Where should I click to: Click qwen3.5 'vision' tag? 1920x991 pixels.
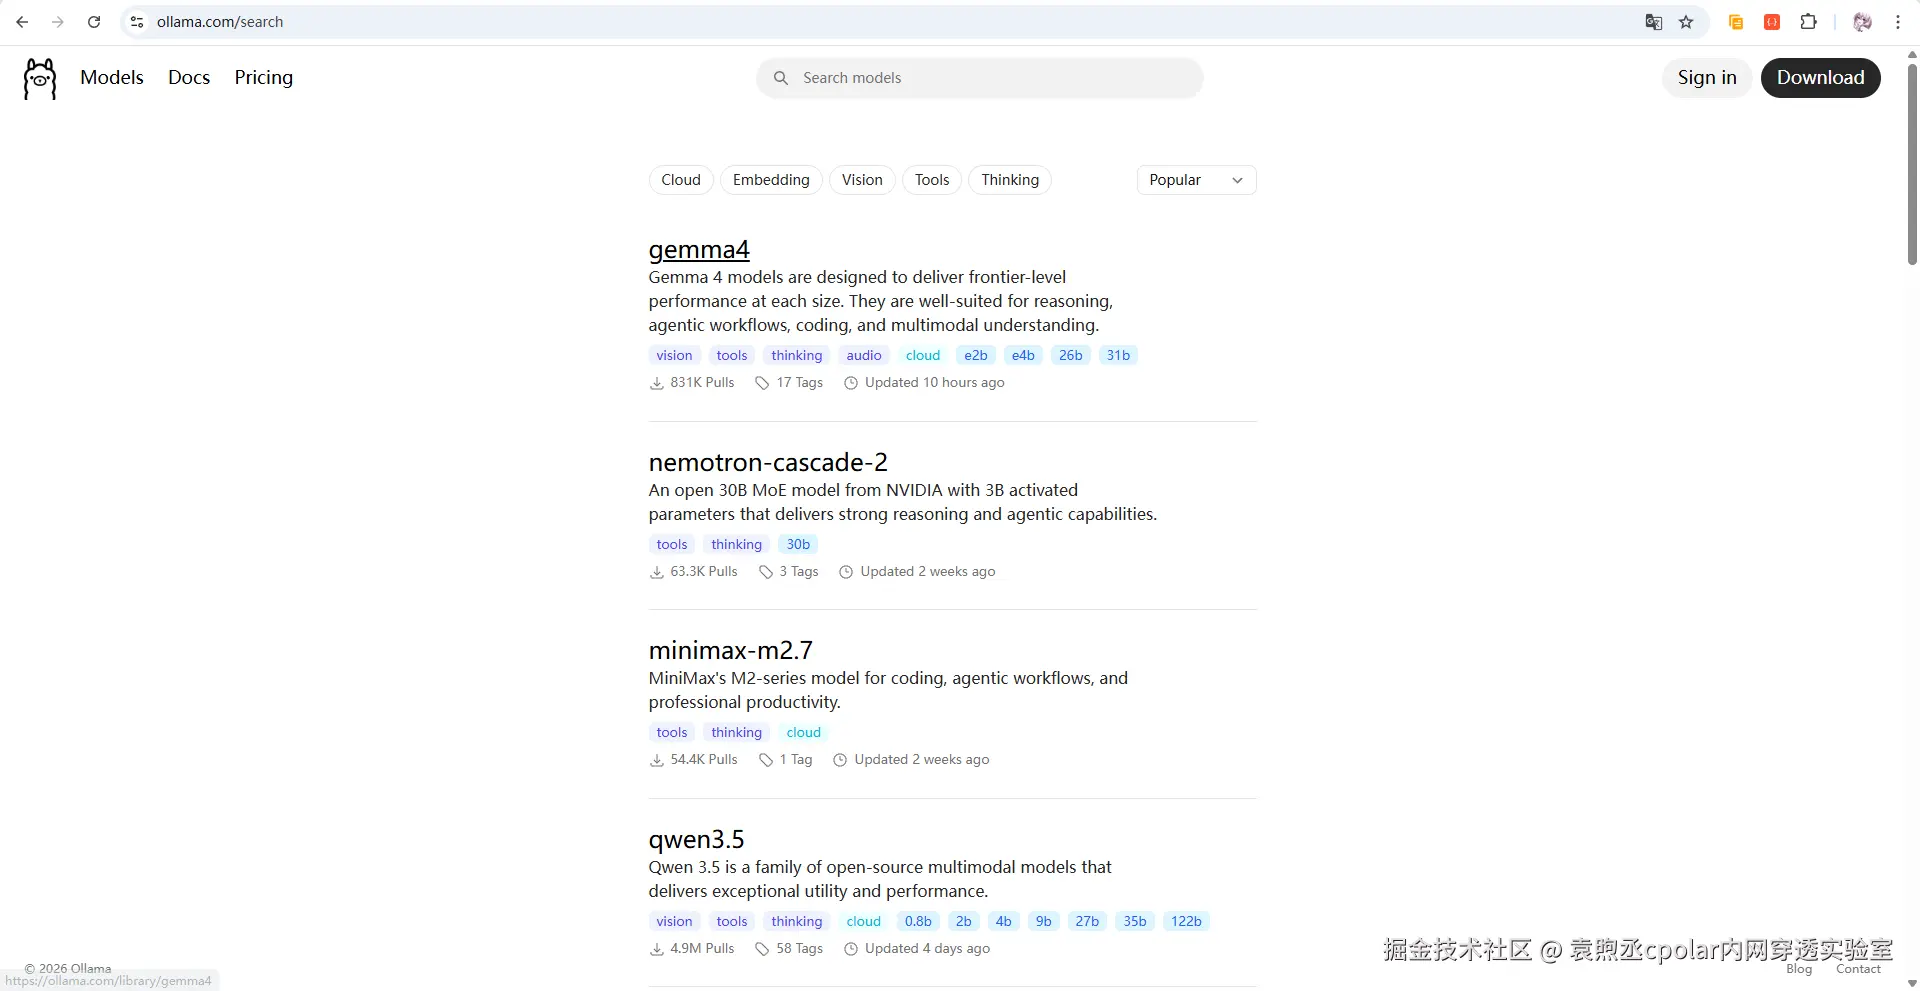[674, 921]
